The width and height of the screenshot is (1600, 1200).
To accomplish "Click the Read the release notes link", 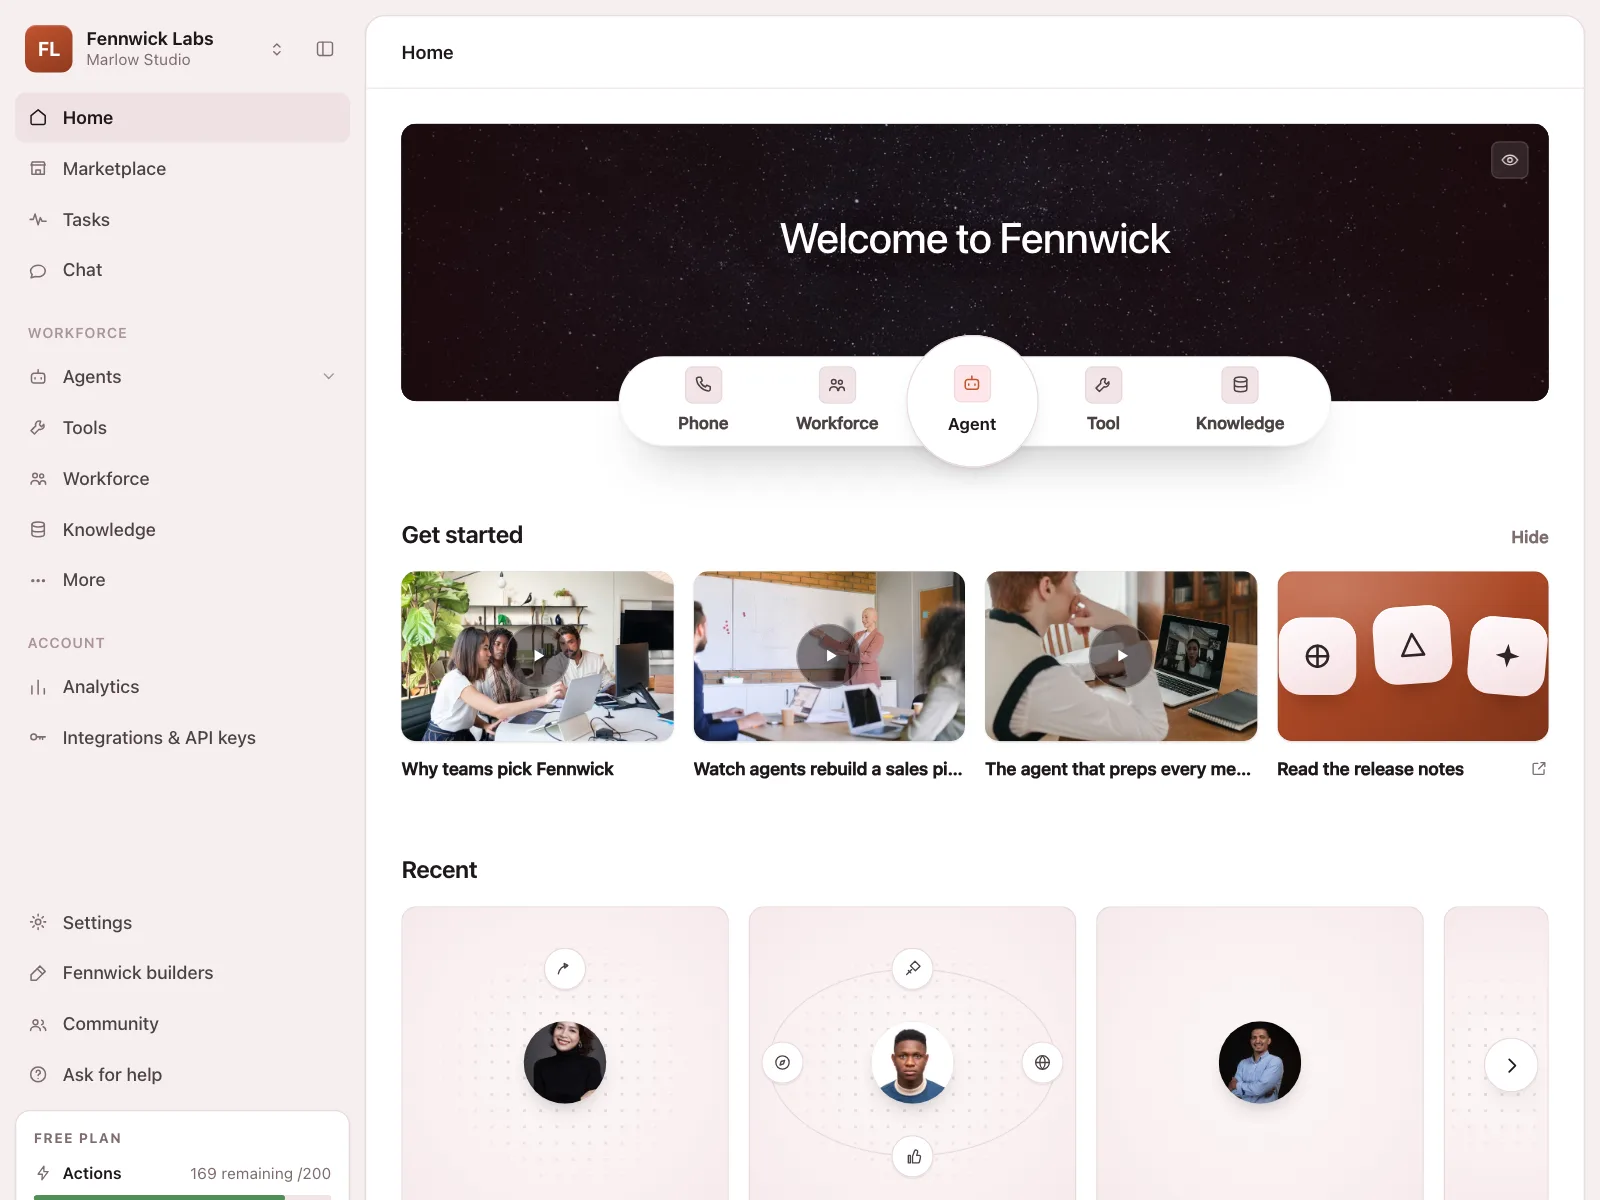I will pos(1370,769).
